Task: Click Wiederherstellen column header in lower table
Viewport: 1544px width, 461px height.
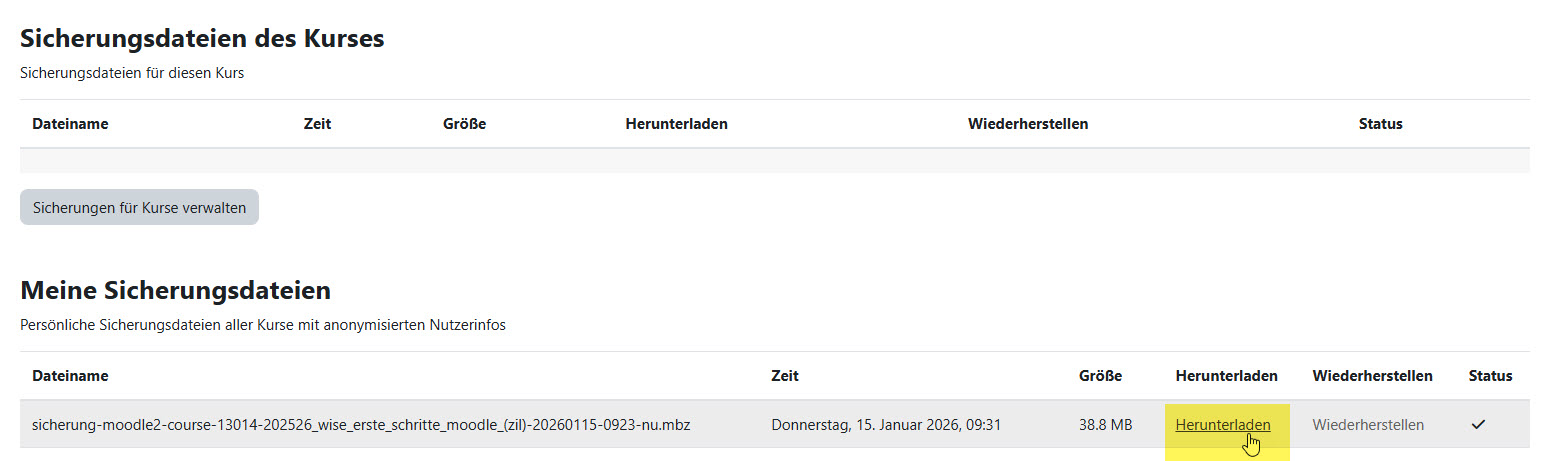Action: pyautogui.click(x=1372, y=376)
